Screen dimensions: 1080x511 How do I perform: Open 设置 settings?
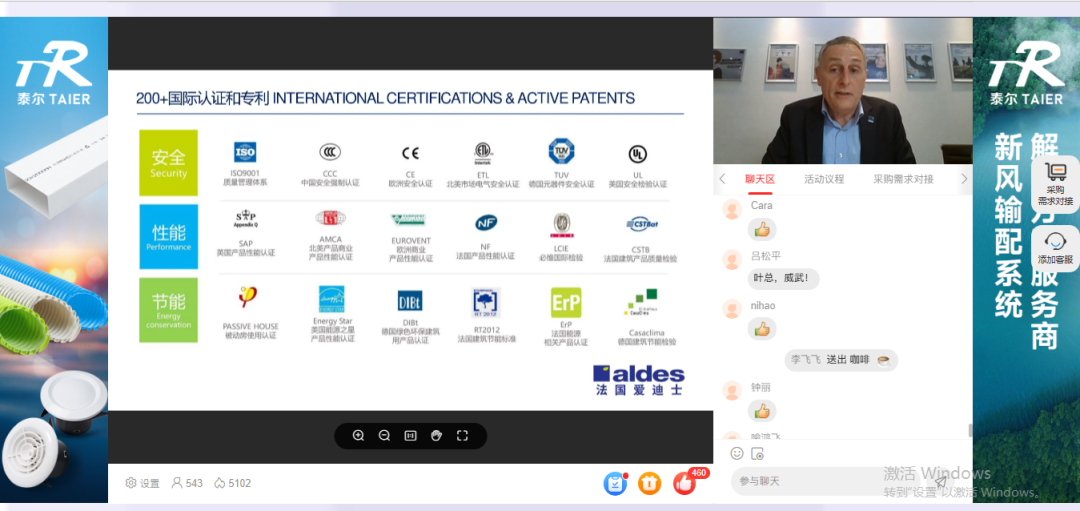pyautogui.click(x=142, y=483)
